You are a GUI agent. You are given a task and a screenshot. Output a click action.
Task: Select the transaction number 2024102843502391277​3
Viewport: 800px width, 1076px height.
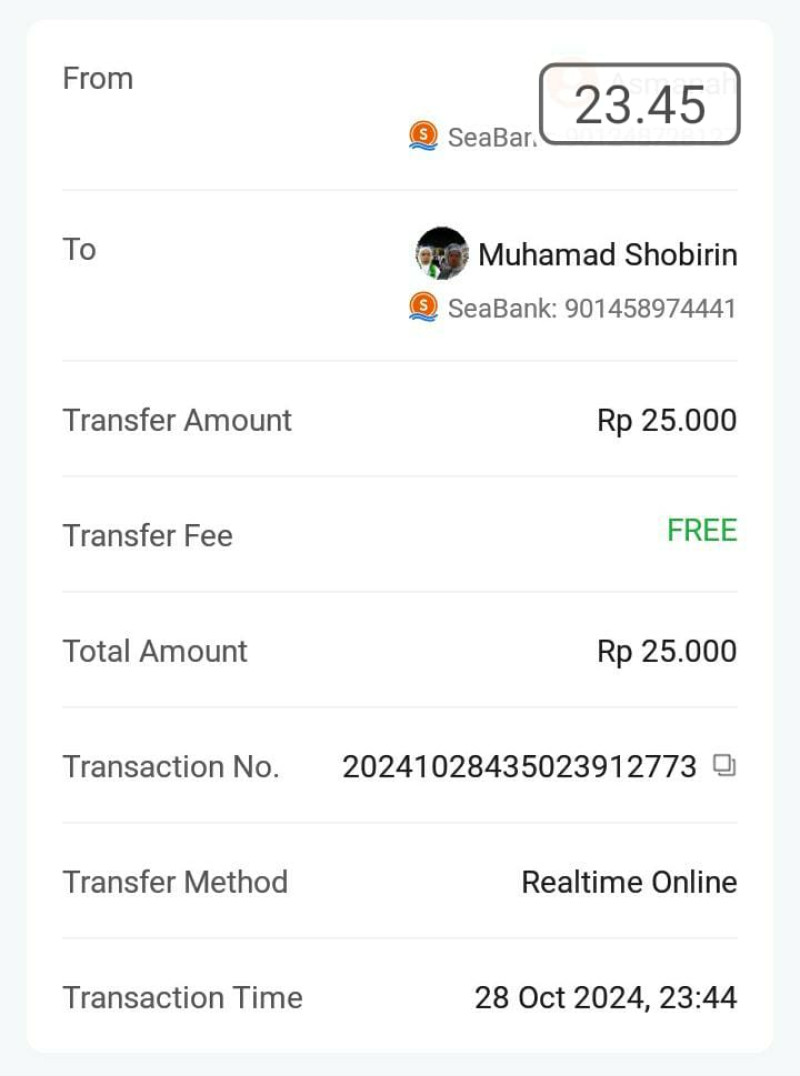pos(519,767)
